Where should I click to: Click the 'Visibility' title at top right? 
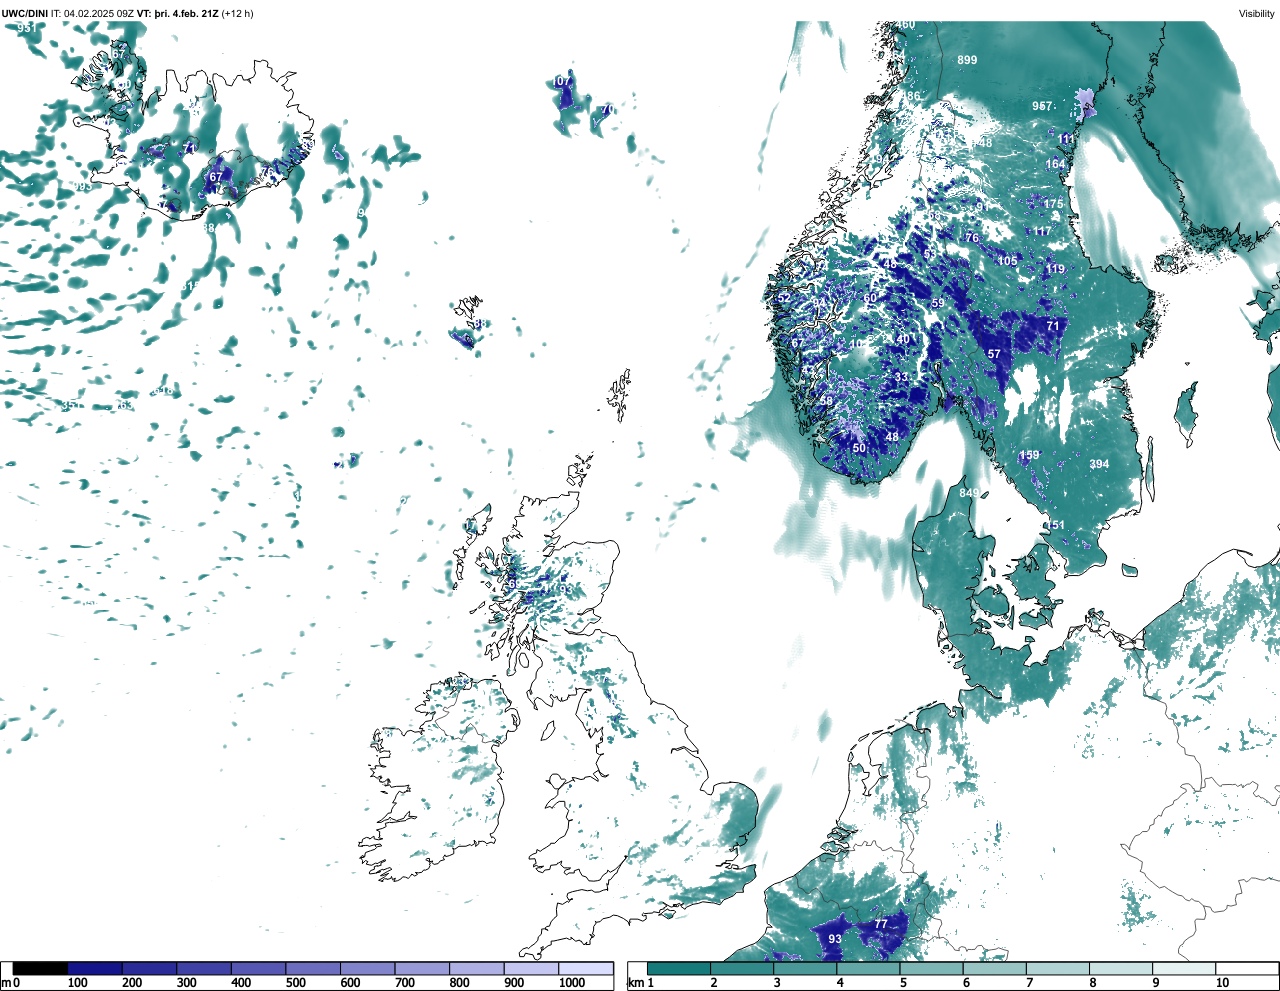click(x=1256, y=14)
